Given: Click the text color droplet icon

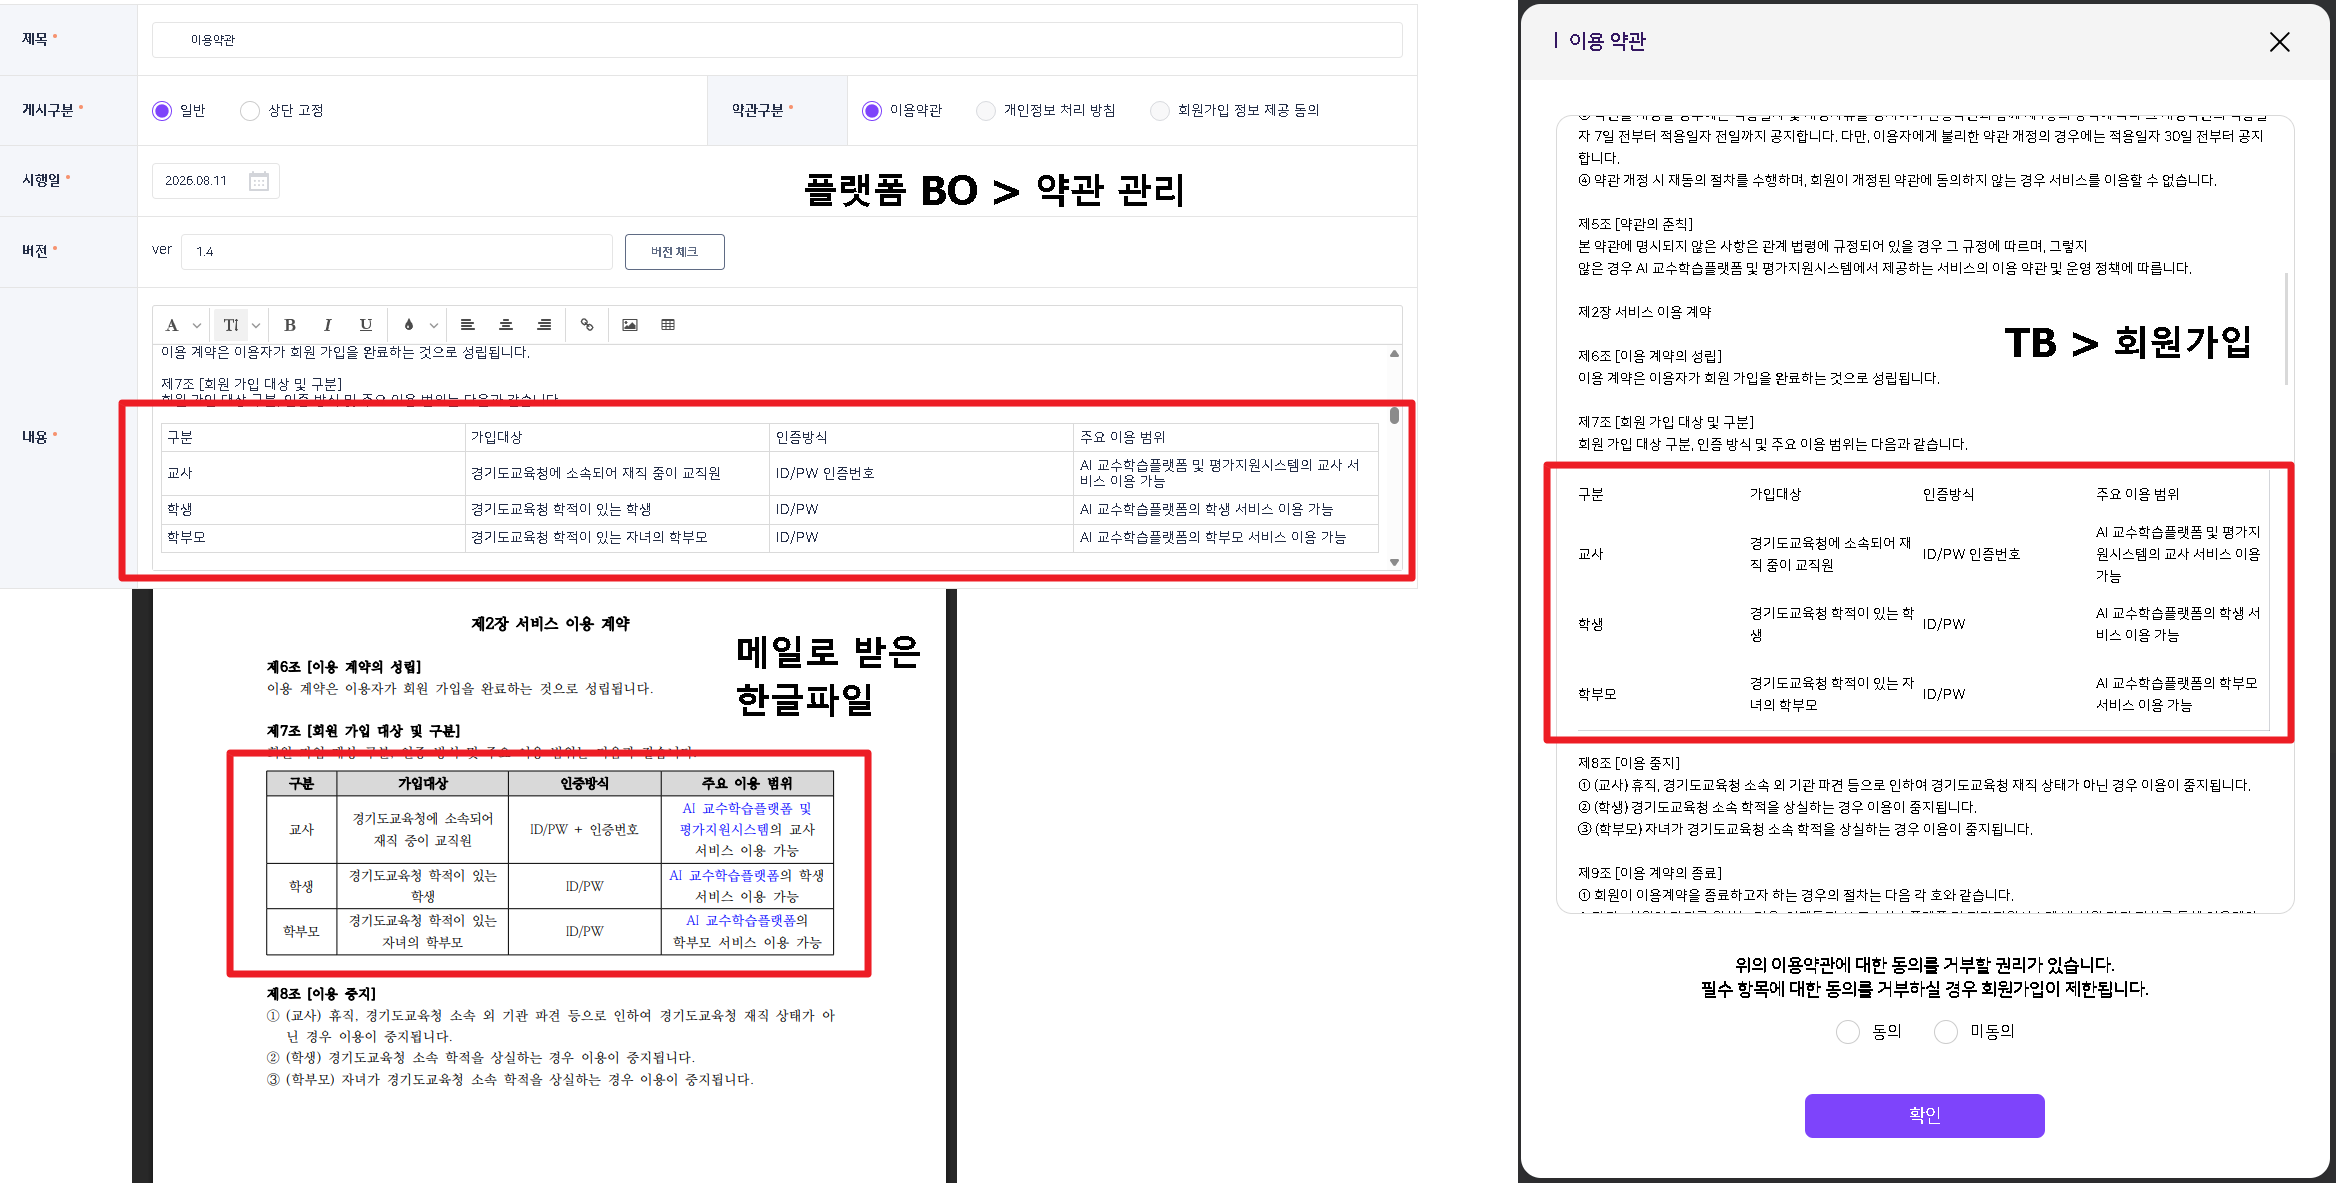Looking at the screenshot, I should click(409, 325).
